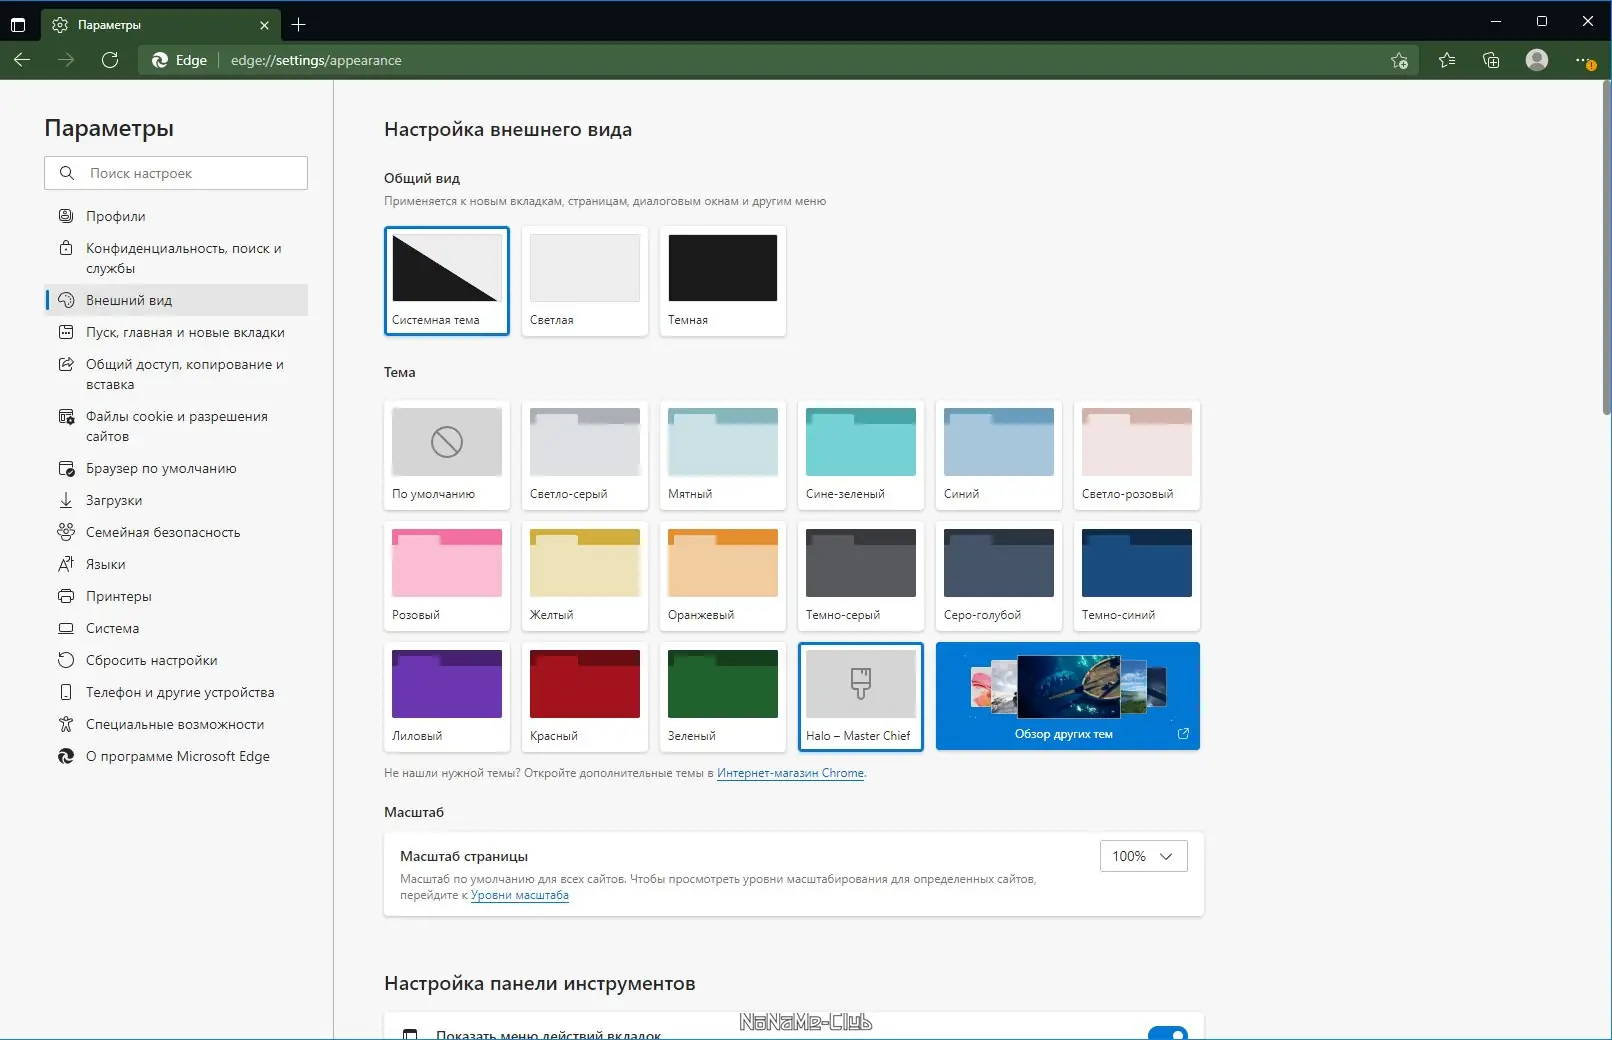
Task: Open the Масштаб страницы 100% dropdown
Action: pyautogui.click(x=1143, y=856)
